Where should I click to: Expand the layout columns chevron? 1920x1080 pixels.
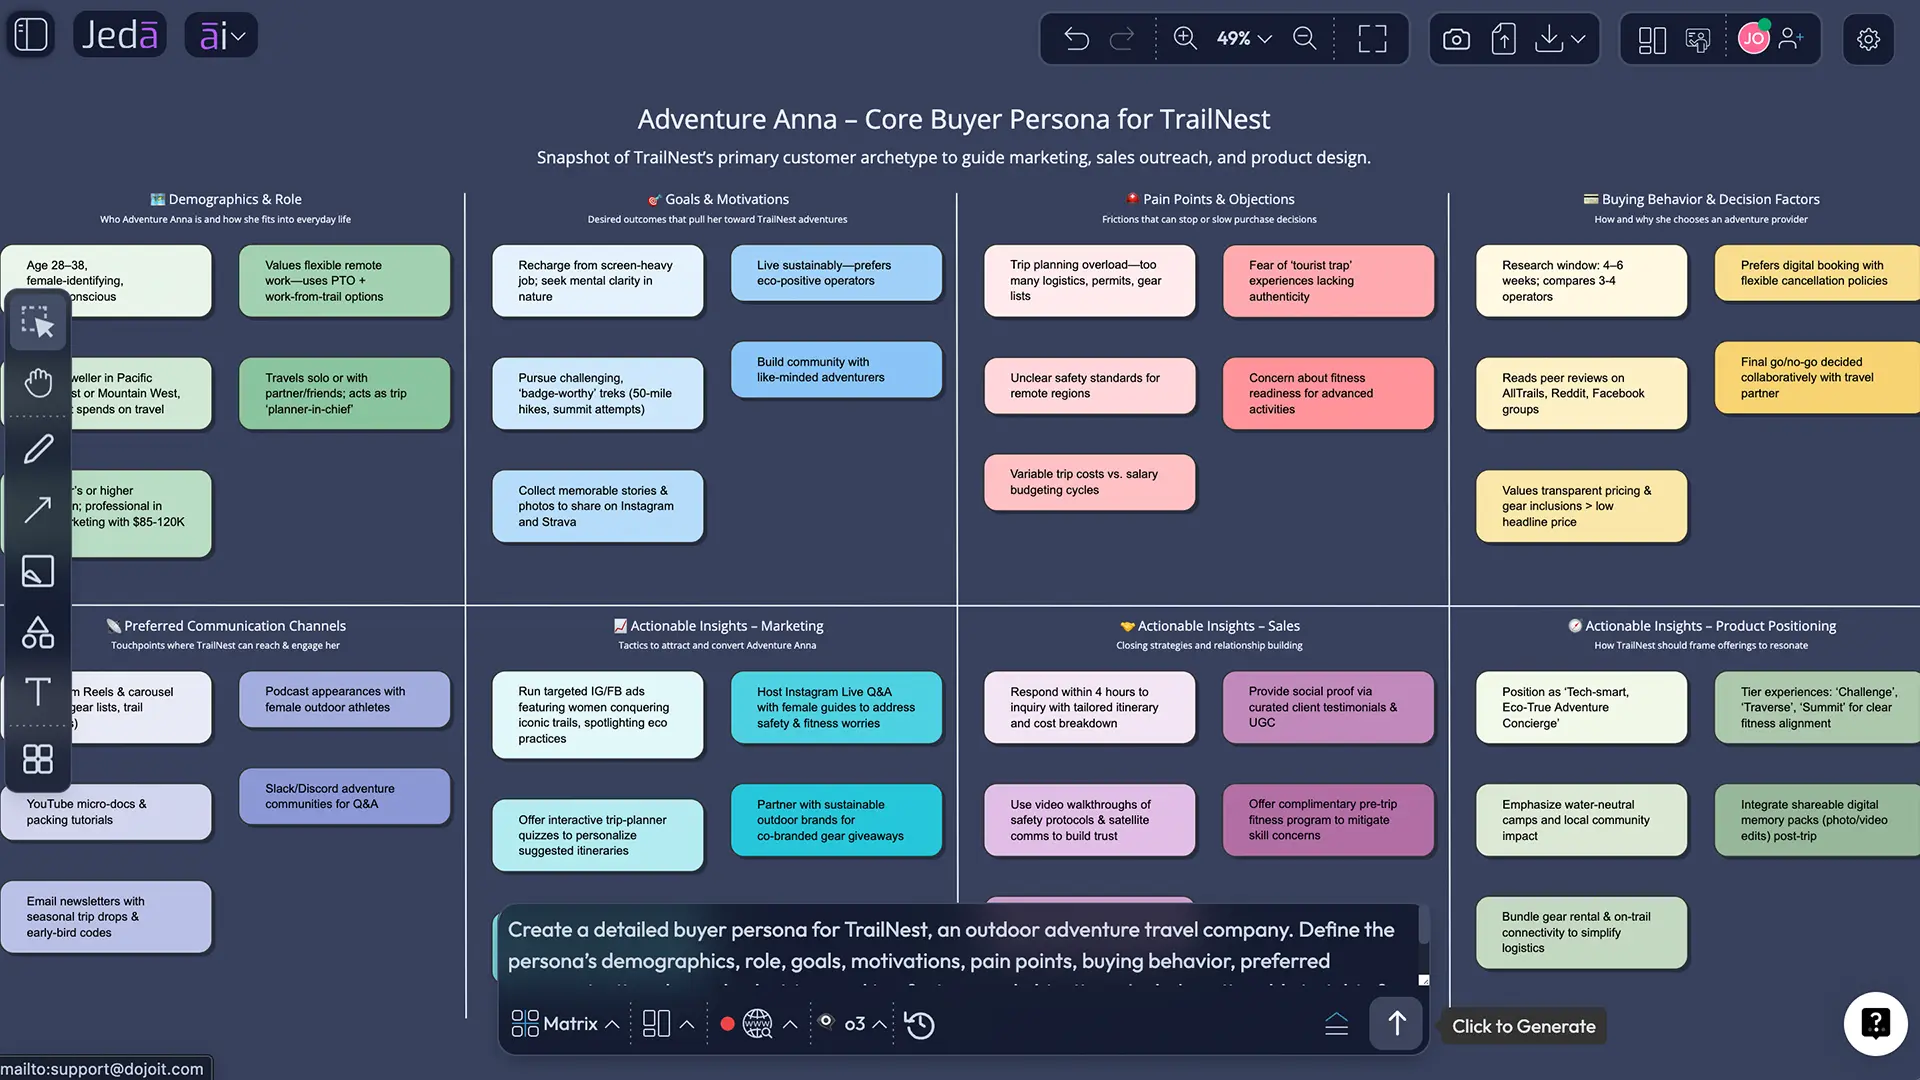click(687, 1024)
